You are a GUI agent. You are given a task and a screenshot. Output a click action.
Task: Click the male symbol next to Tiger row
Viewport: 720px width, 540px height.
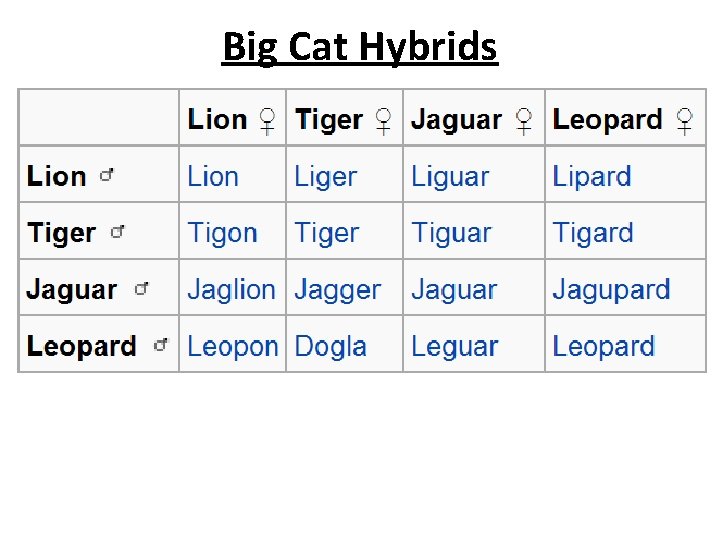[x=118, y=231]
